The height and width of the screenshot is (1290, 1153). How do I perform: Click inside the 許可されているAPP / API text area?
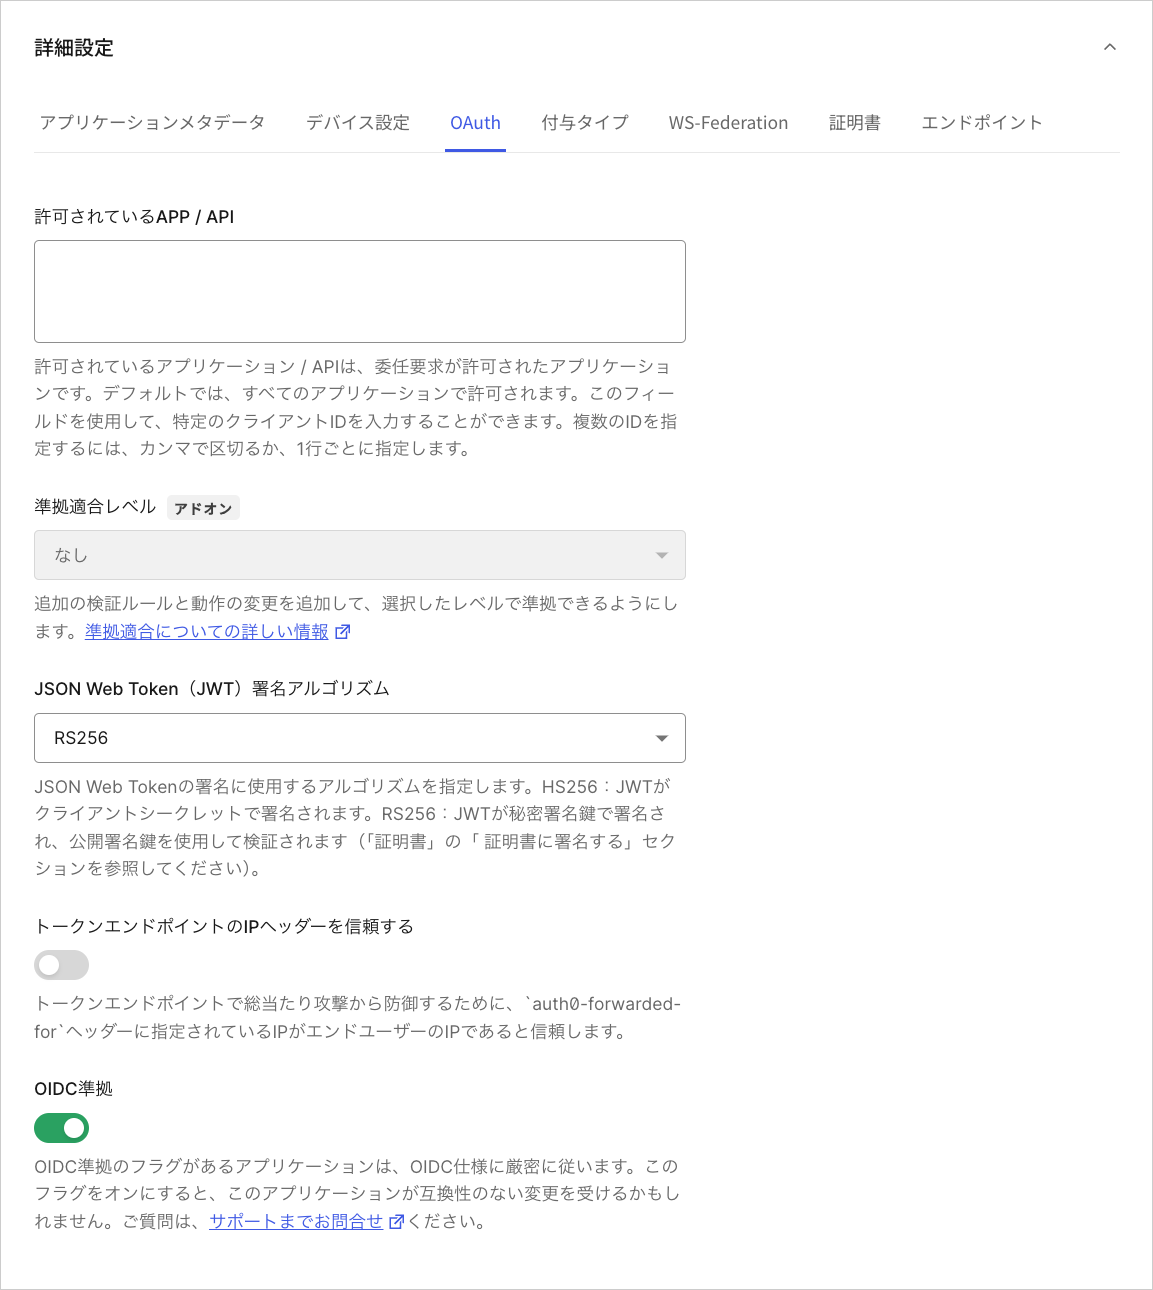[x=359, y=291]
